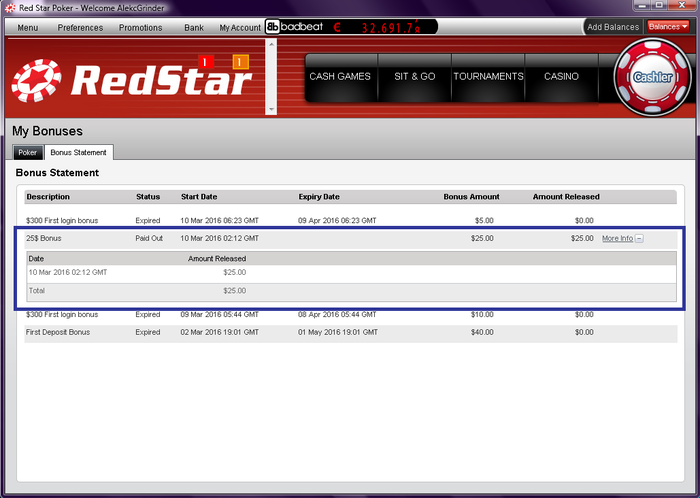This screenshot has width=700, height=498.
Task: Click the Description column header
Action: pyautogui.click(x=48, y=197)
